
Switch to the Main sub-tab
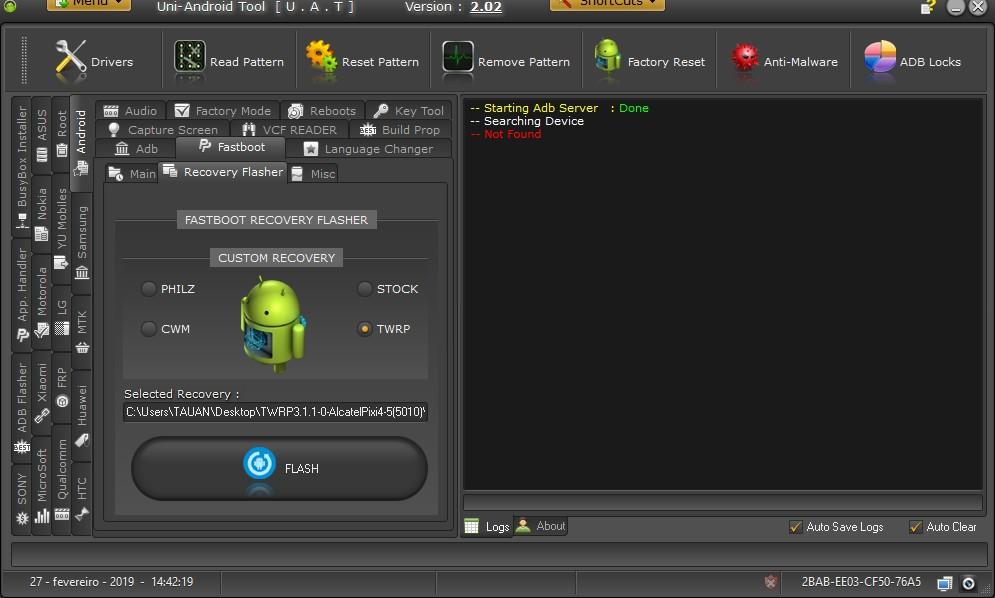tap(132, 173)
